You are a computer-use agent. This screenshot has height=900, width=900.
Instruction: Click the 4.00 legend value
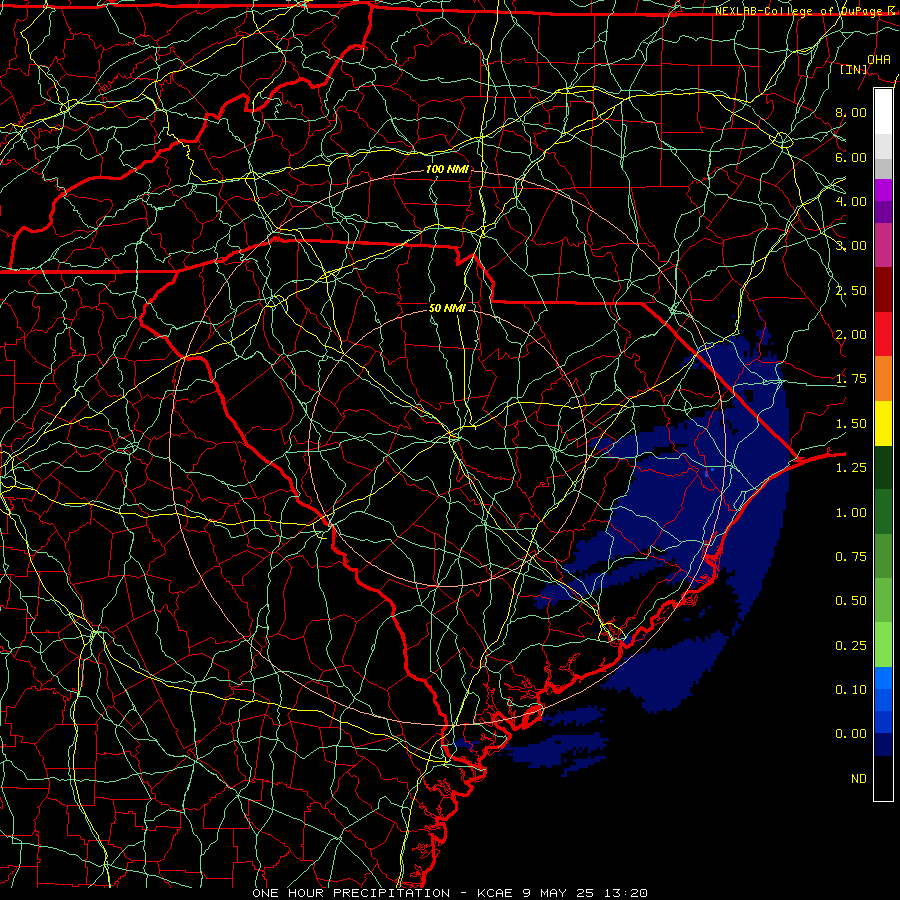[851, 201]
